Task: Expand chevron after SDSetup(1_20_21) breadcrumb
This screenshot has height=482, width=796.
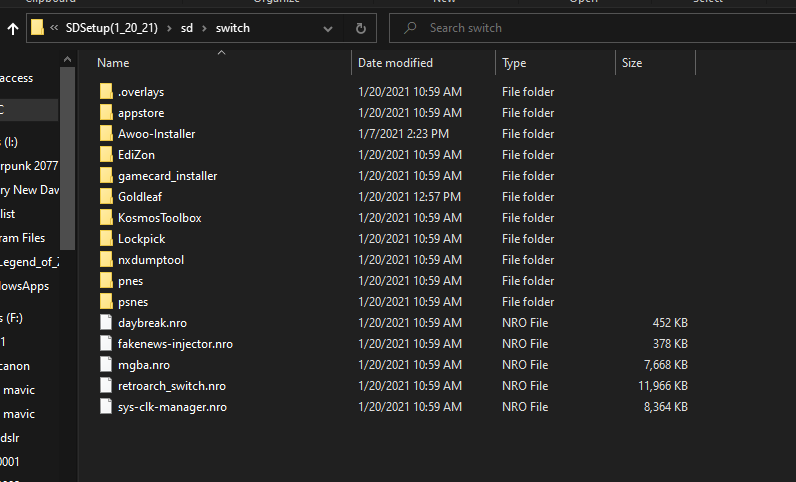Action: click(x=169, y=28)
